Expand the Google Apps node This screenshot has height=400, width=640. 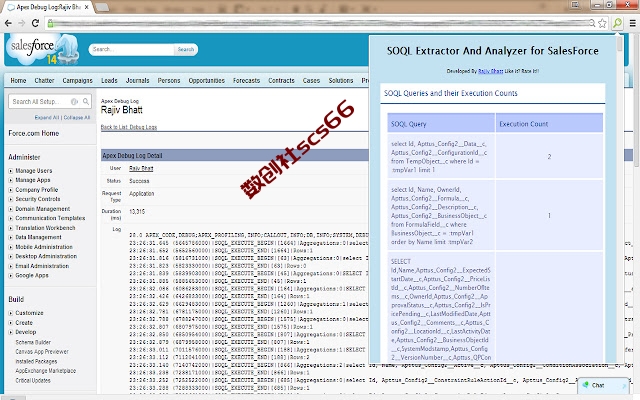point(11,276)
